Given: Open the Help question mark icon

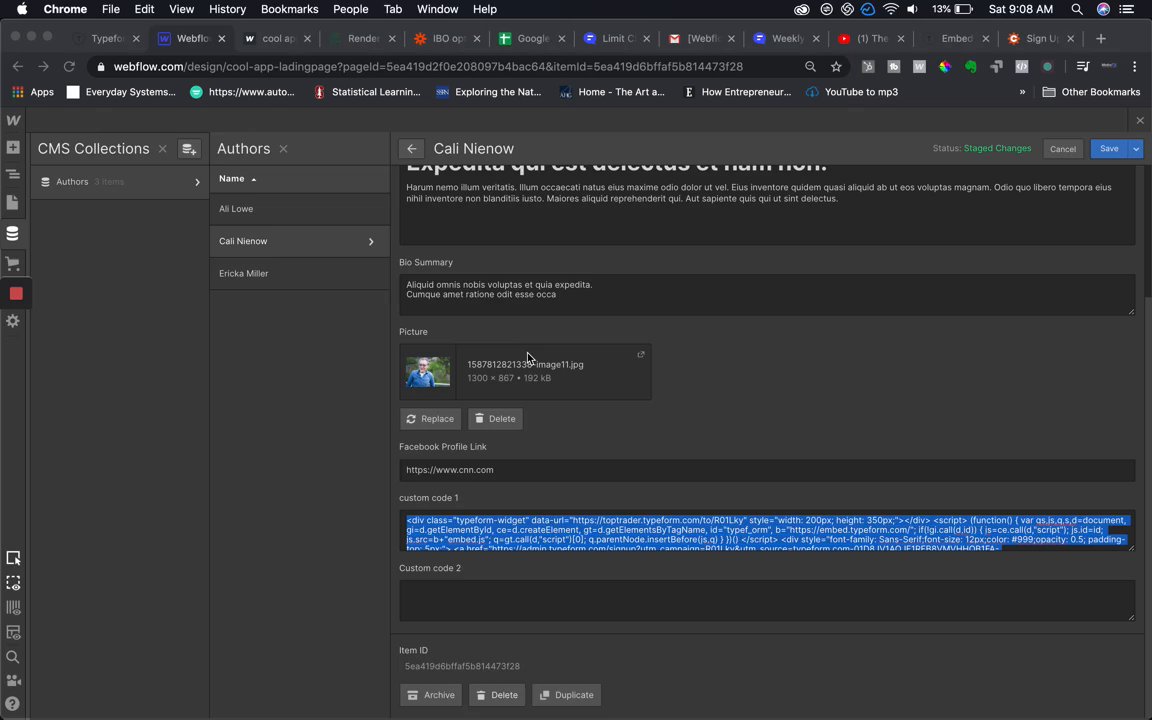Looking at the screenshot, I should tap(12, 703).
